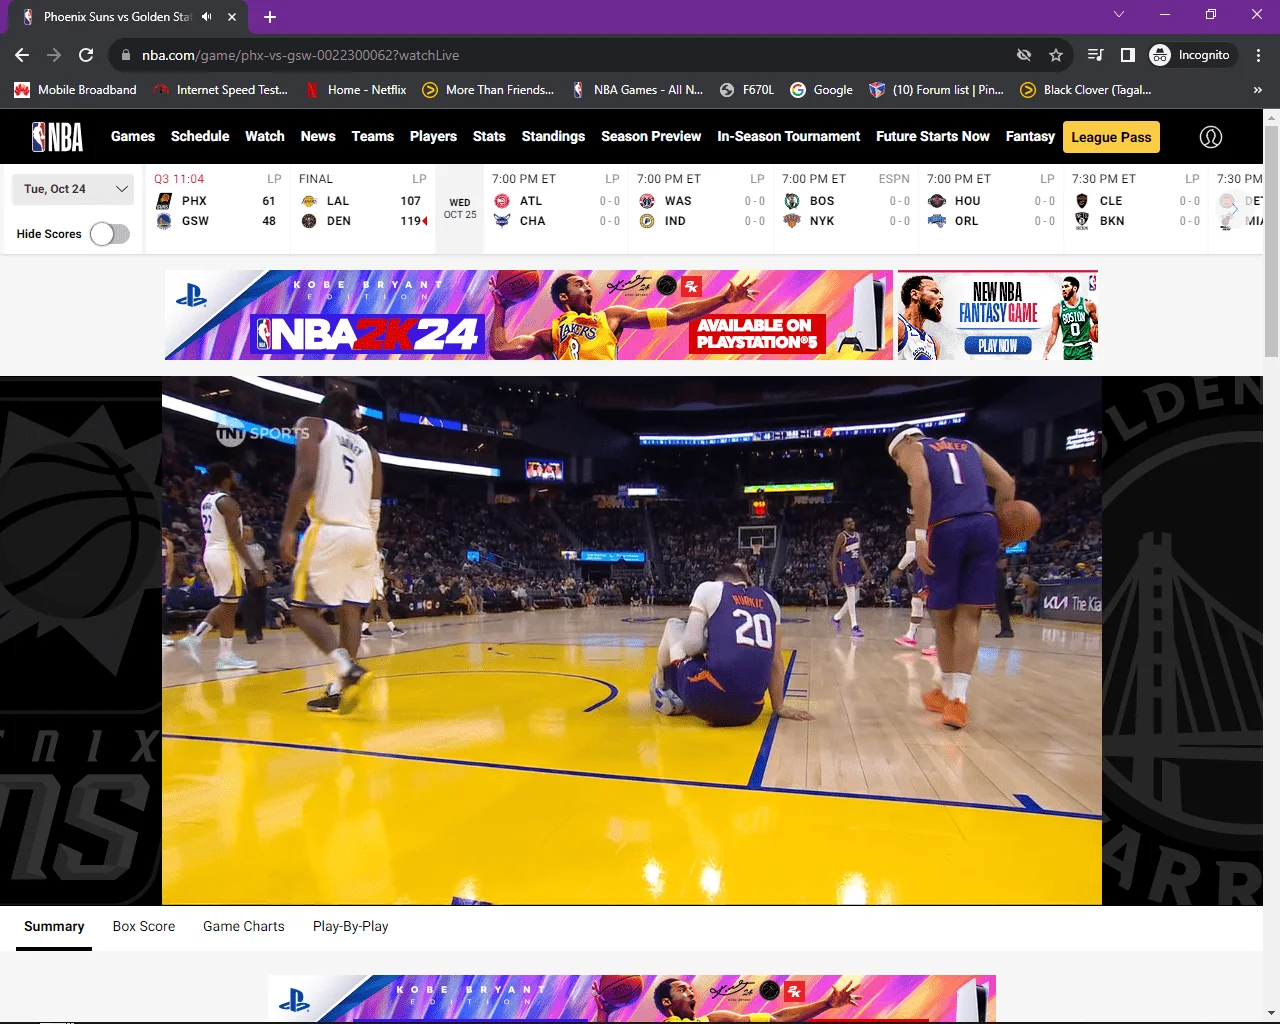Open Chrome's tab search dropdown arrow
The image size is (1280, 1024).
tap(1119, 15)
